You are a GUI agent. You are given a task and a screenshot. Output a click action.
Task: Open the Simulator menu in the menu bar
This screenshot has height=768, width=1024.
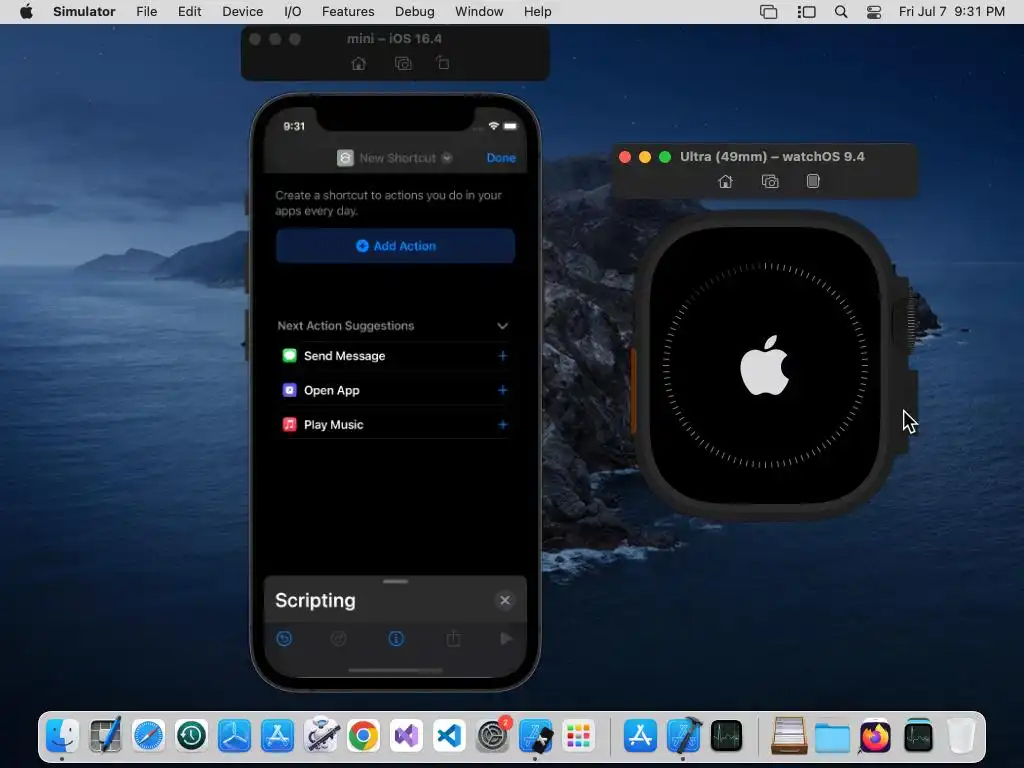[x=84, y=12]
